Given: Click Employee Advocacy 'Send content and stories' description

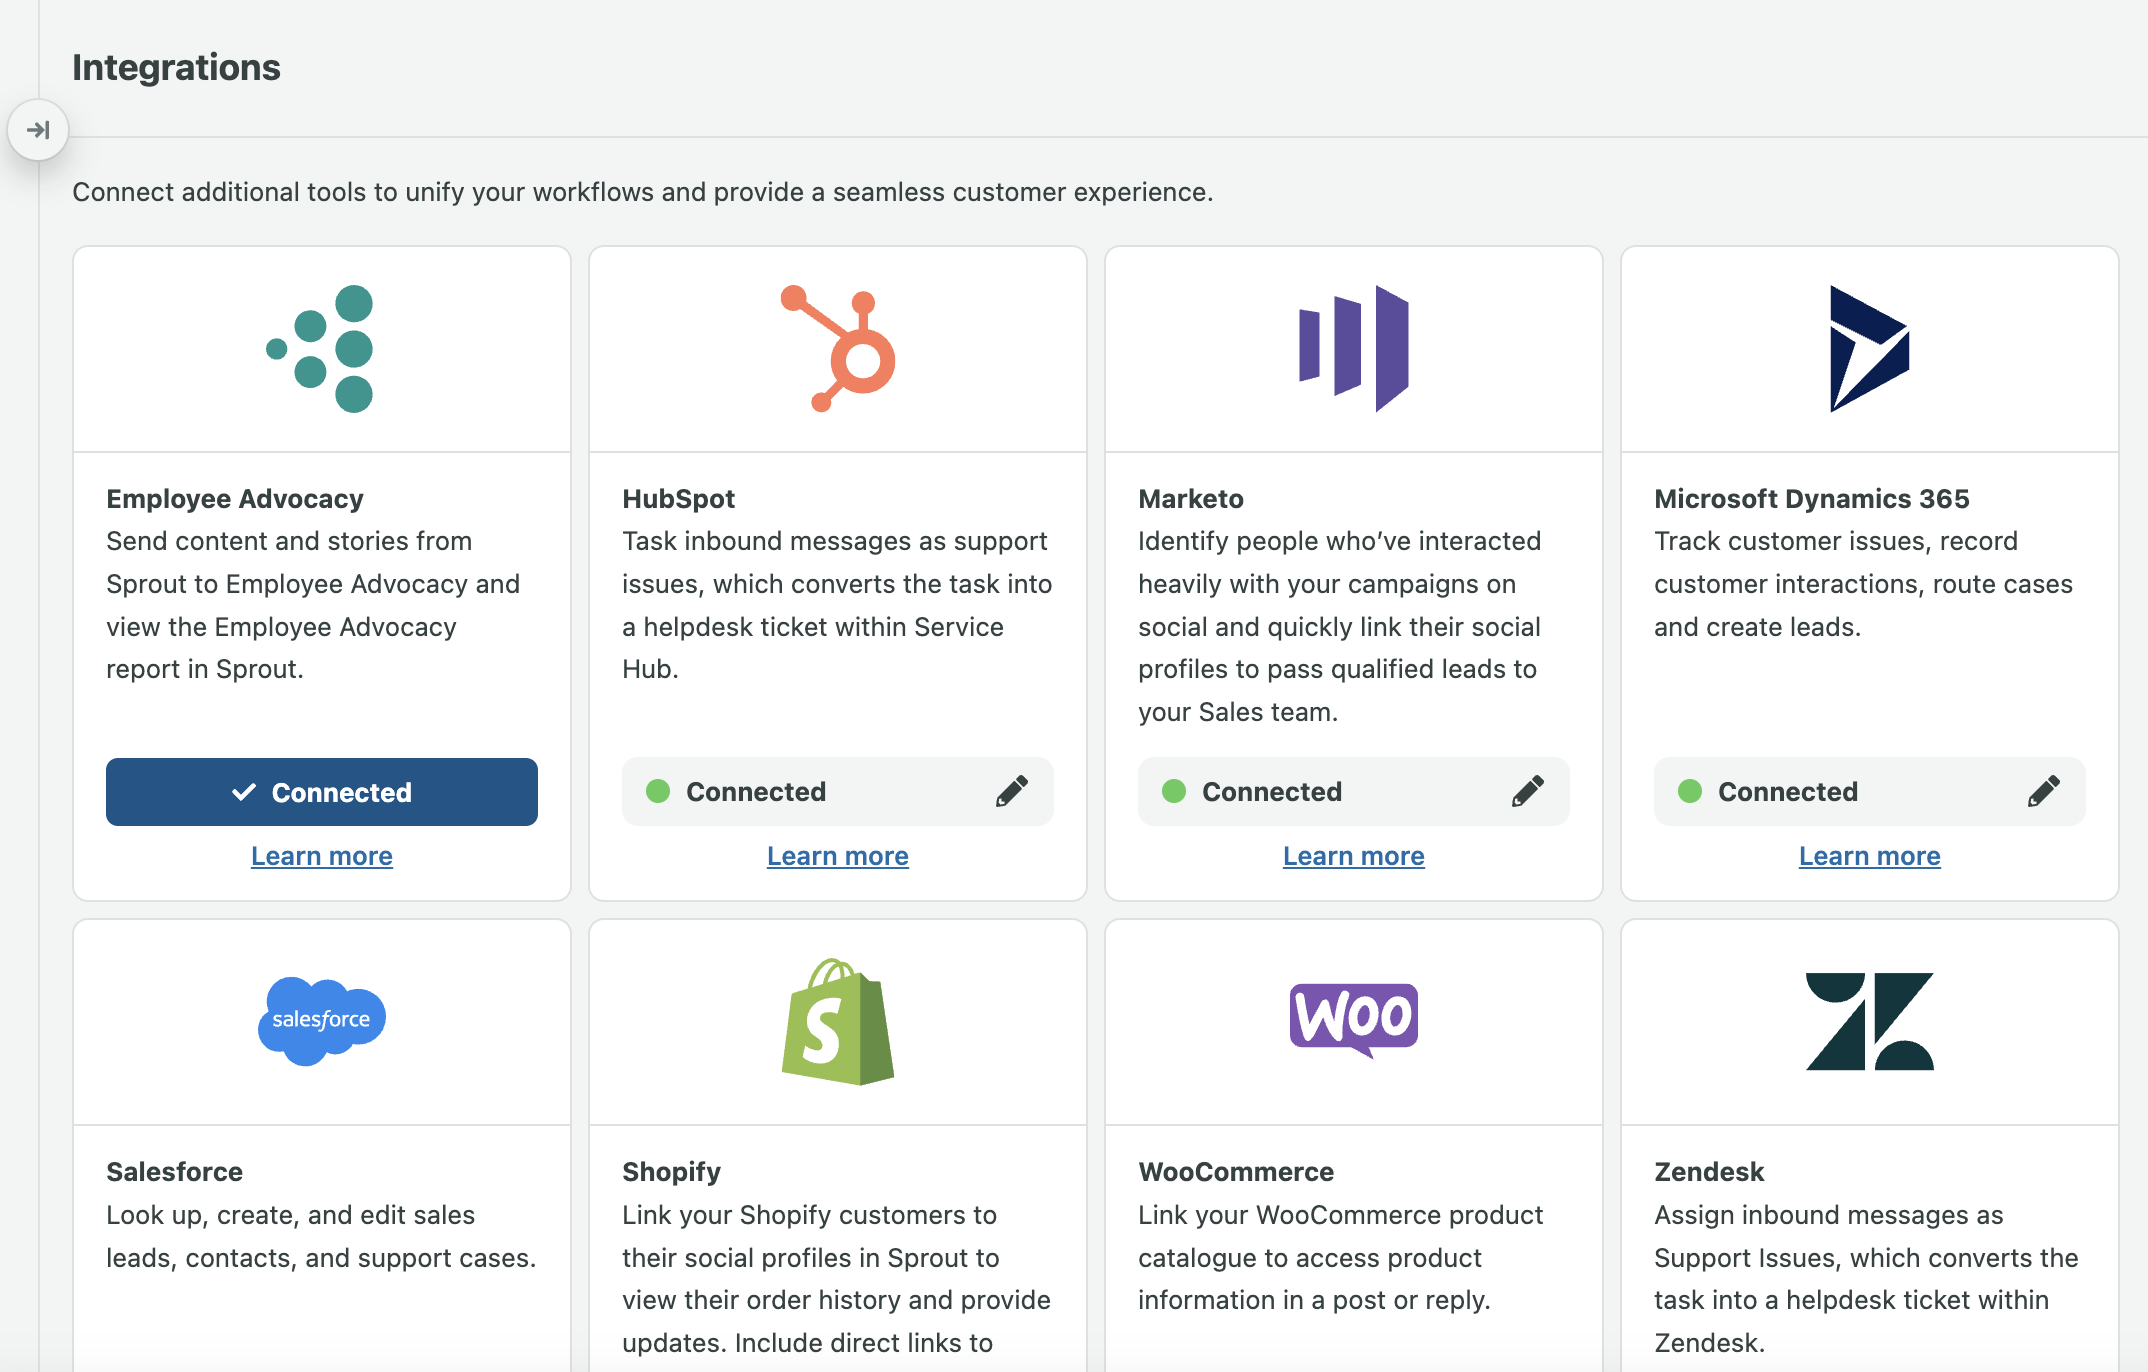Looking at the screenshot, I should tap(313, 605).
